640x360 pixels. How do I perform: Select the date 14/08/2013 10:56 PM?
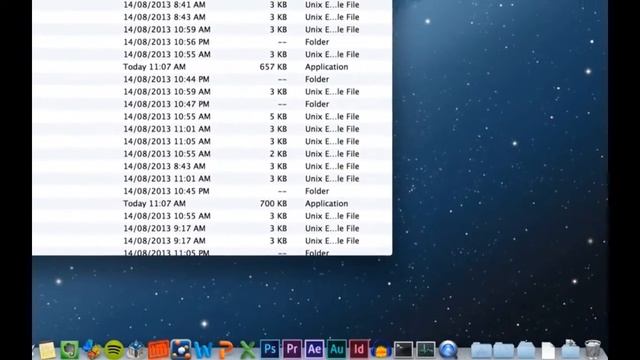(167, 42)
